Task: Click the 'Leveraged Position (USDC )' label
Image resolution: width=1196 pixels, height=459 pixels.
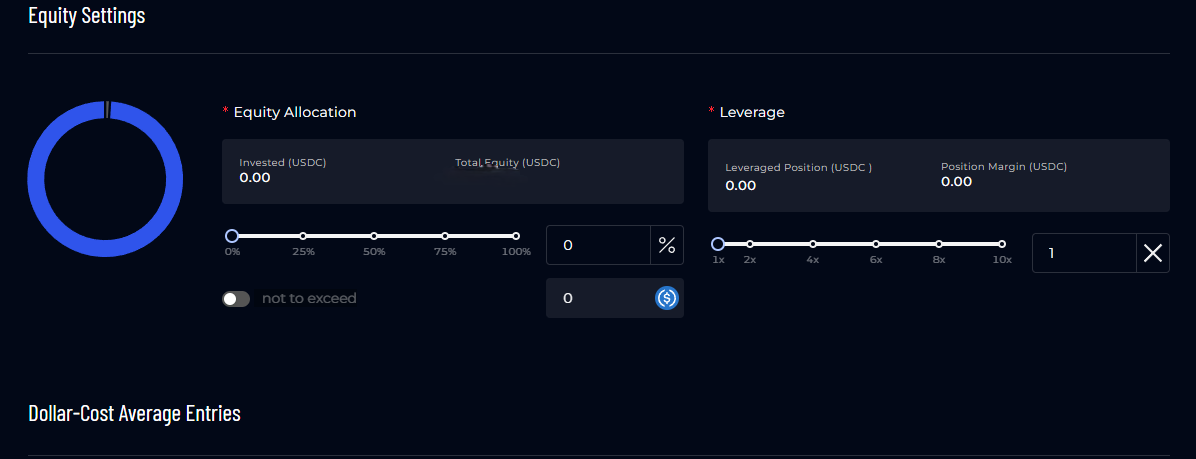Action: point(799,168)
